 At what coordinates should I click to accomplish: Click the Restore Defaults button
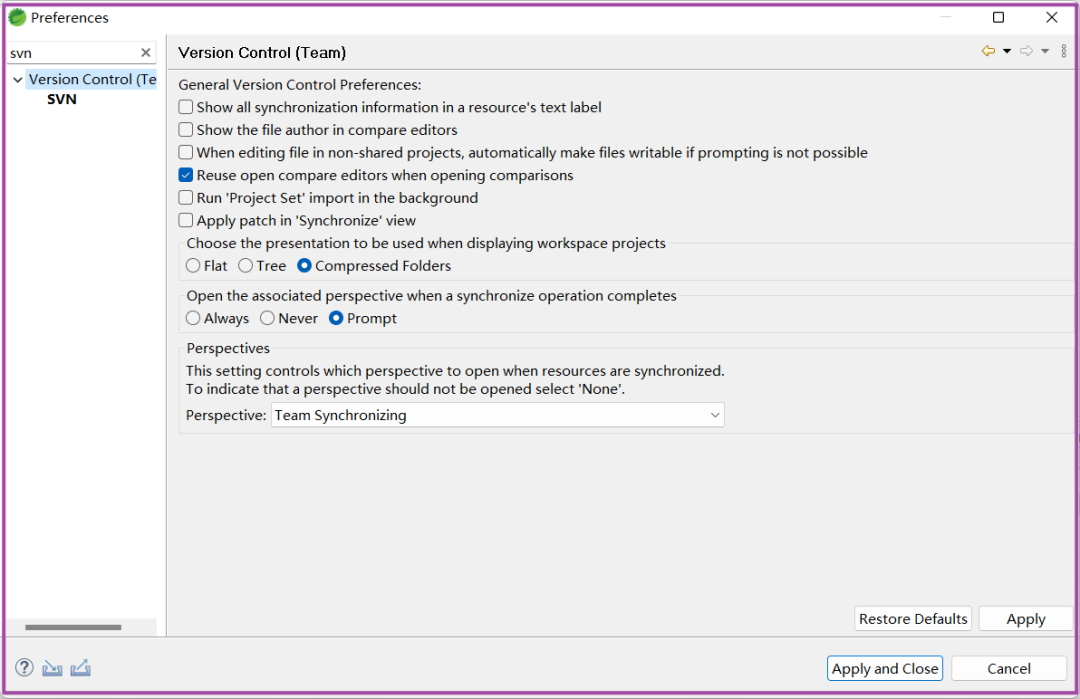[913, 619]
